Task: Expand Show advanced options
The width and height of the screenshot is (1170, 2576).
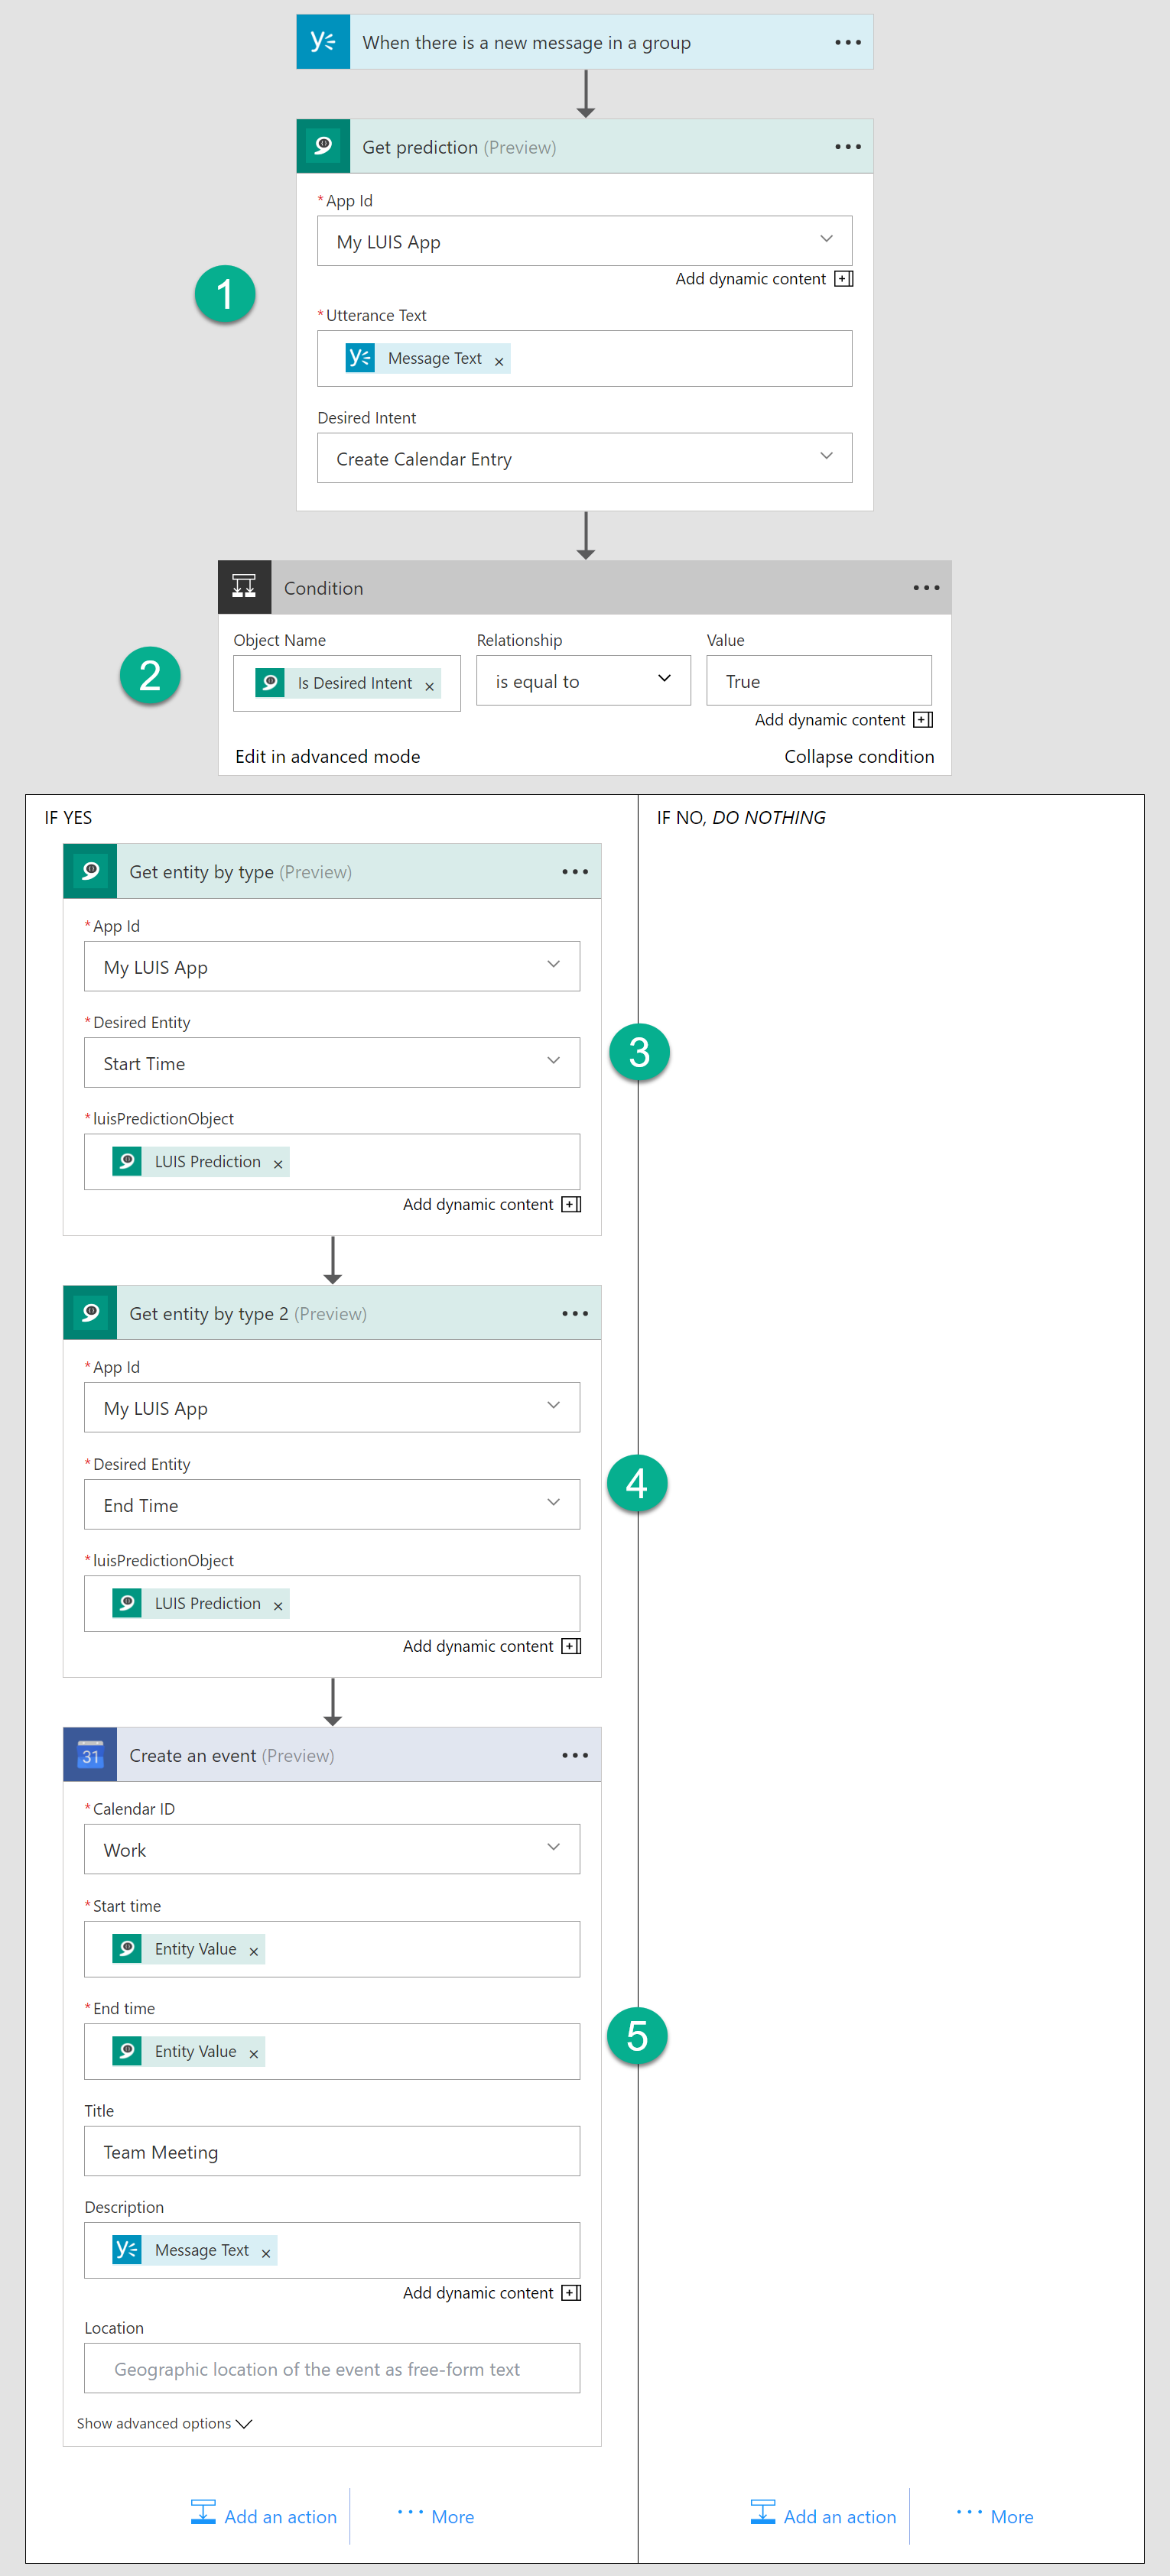Action: click(x=164, y=2423)
